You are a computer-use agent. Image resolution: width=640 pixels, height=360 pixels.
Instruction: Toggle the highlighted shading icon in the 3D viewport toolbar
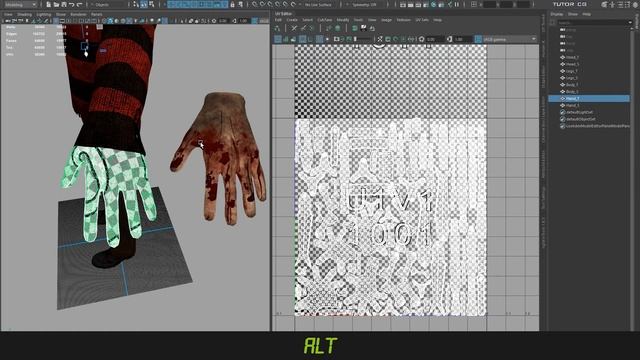tap(110, 20)
